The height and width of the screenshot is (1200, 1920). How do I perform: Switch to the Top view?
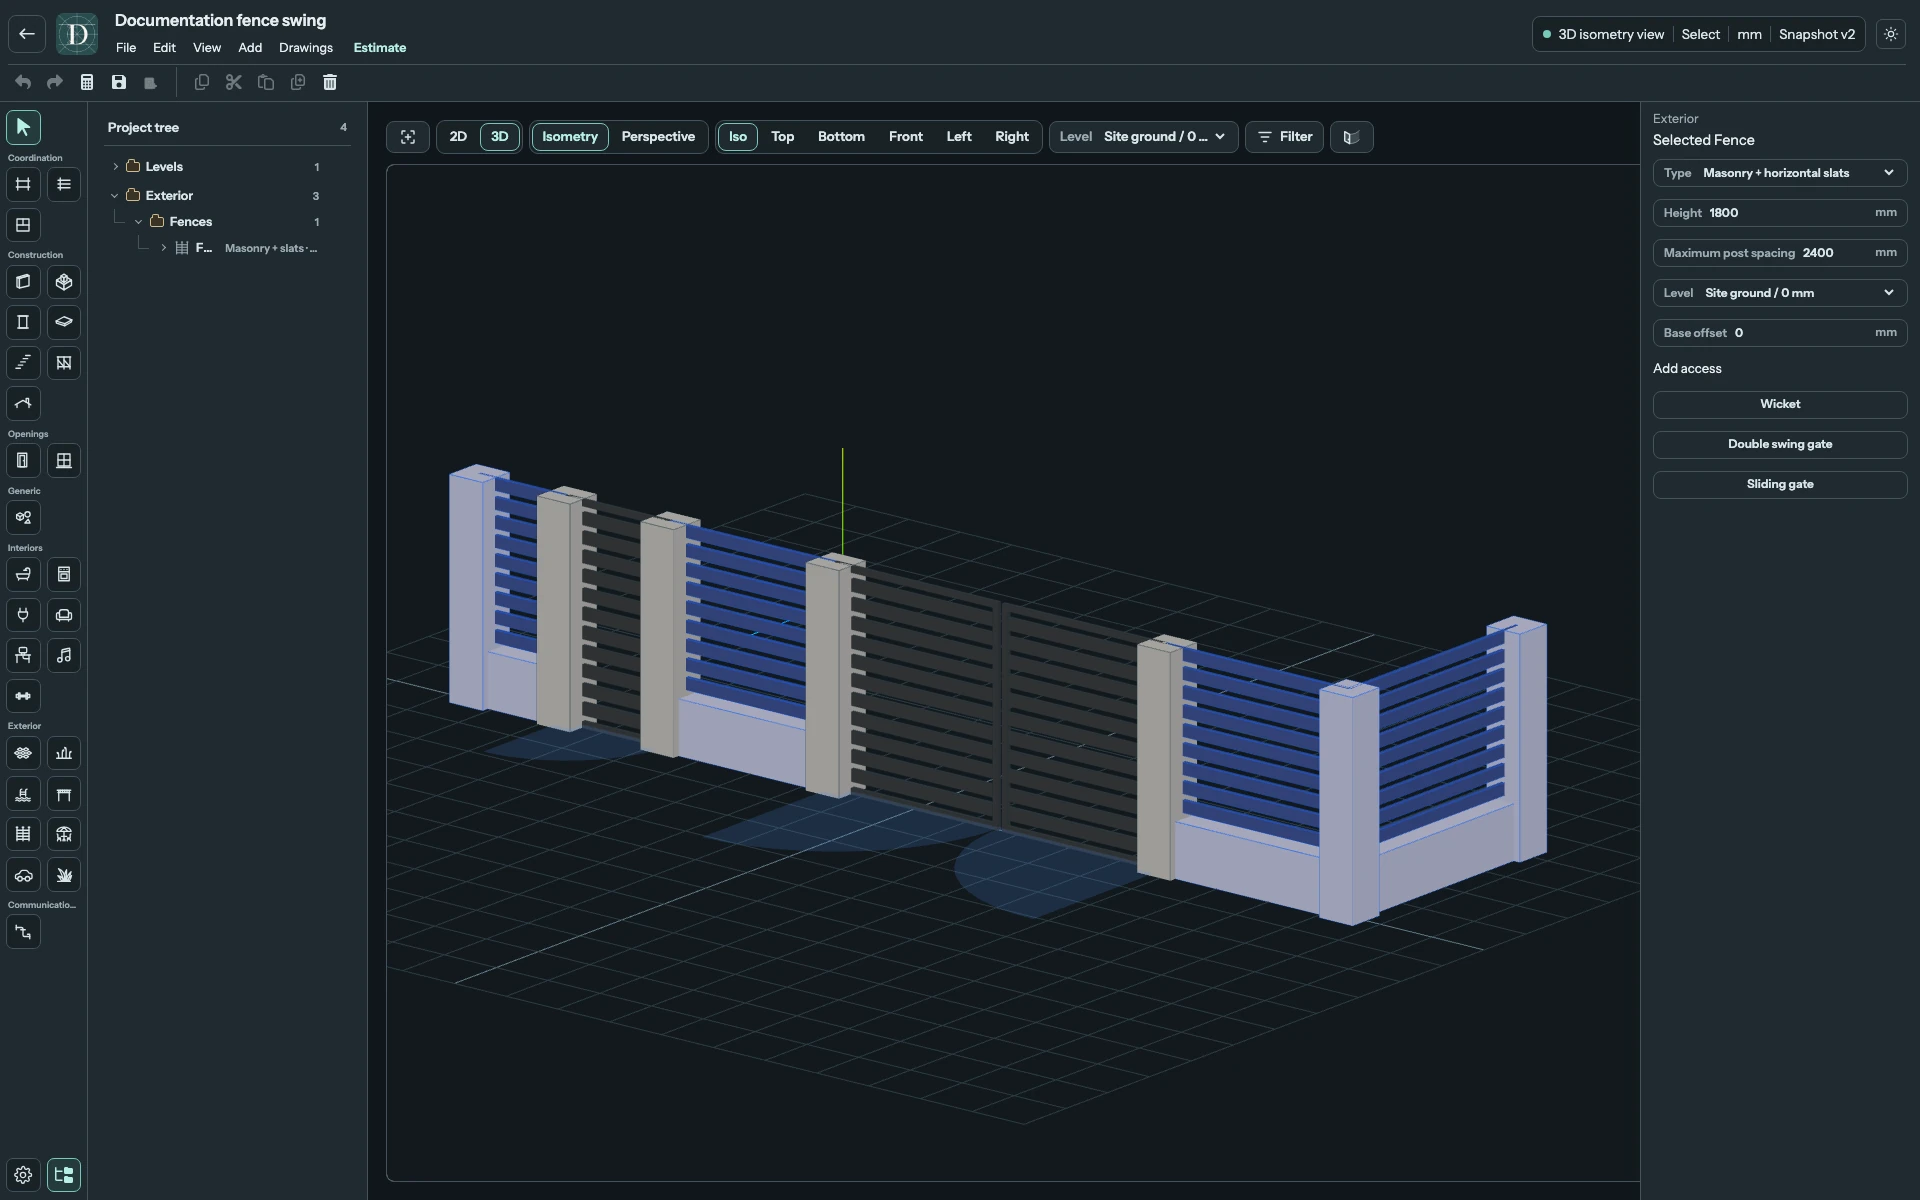[x=783, y=137]
